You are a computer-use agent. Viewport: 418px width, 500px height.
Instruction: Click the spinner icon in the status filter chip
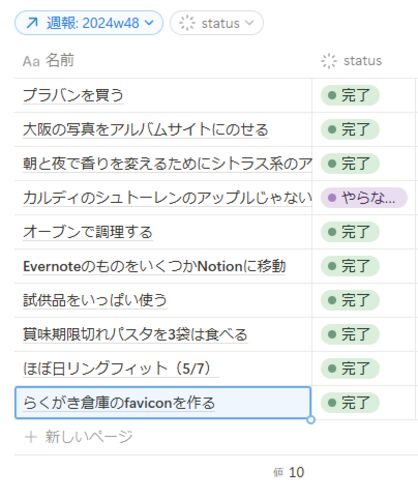point(187,23)
